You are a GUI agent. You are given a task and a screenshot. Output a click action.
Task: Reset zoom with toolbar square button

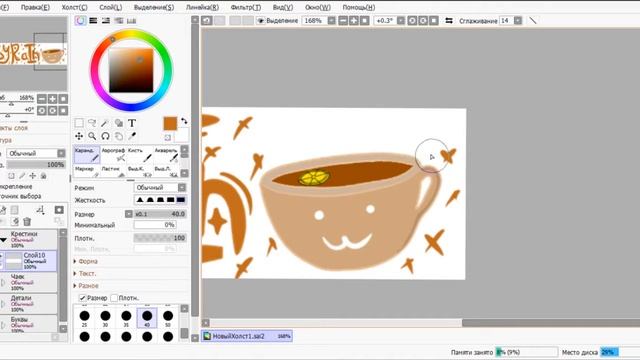[x=364, y=20]
